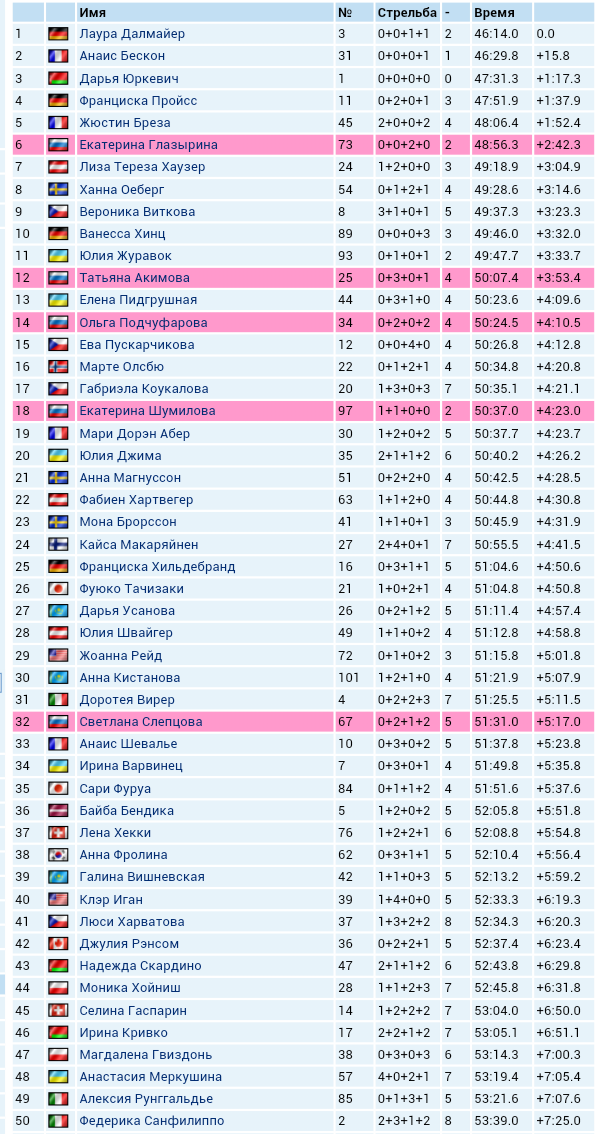Click the time gap +4:50.8
Screen dimensions: 599x1134
pos(558,589)
